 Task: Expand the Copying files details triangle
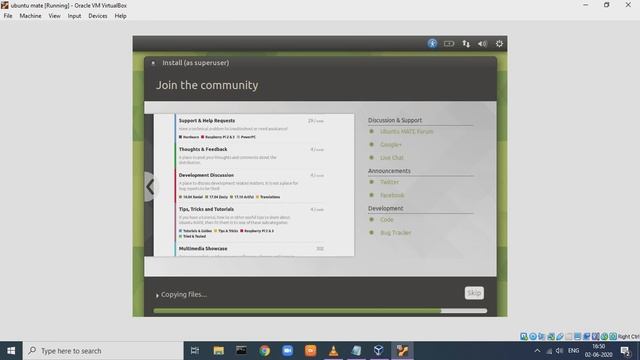click(157, 295)
